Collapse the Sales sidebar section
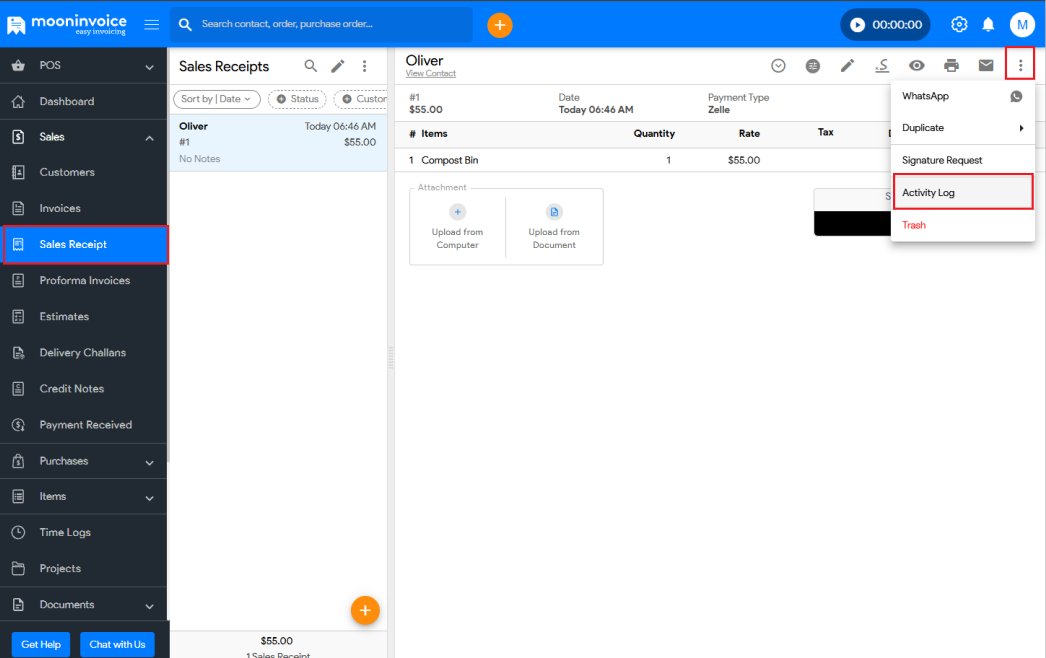Image resolution: width=1046 pixels, height=658 pixels. point(83,137)
